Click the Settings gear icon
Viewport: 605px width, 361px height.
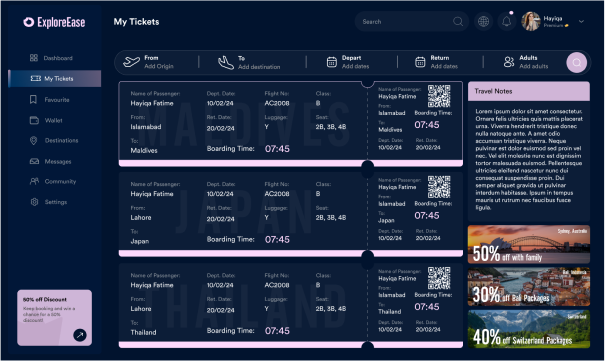tap(34, 202)
